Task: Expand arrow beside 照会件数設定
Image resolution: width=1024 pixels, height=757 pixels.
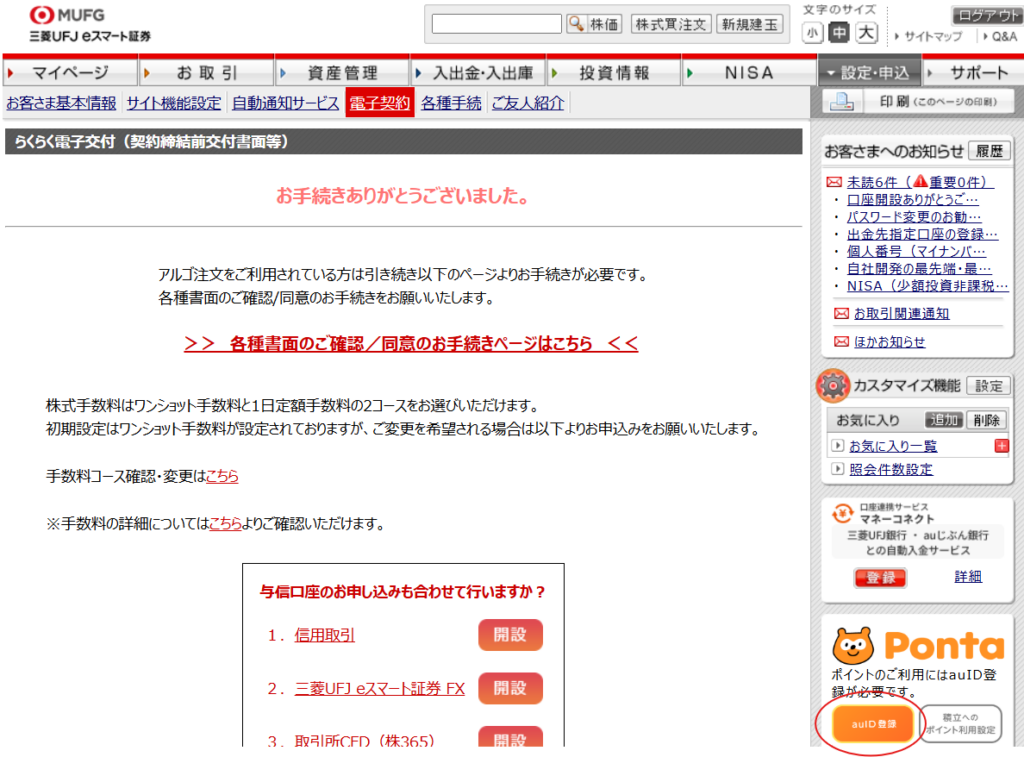Action: (x=837, y=469)
